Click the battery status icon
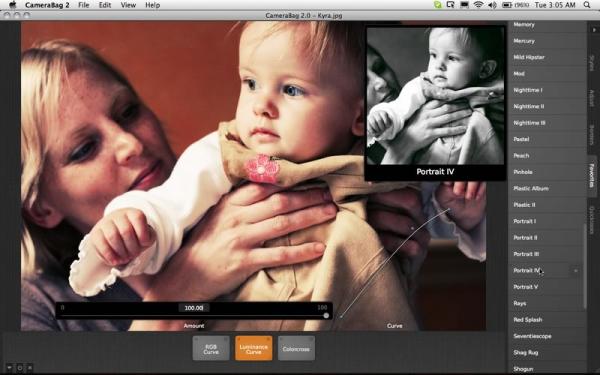Image resolution: width=600 pixels, height=375 pixels. click(x=507, y=5)
